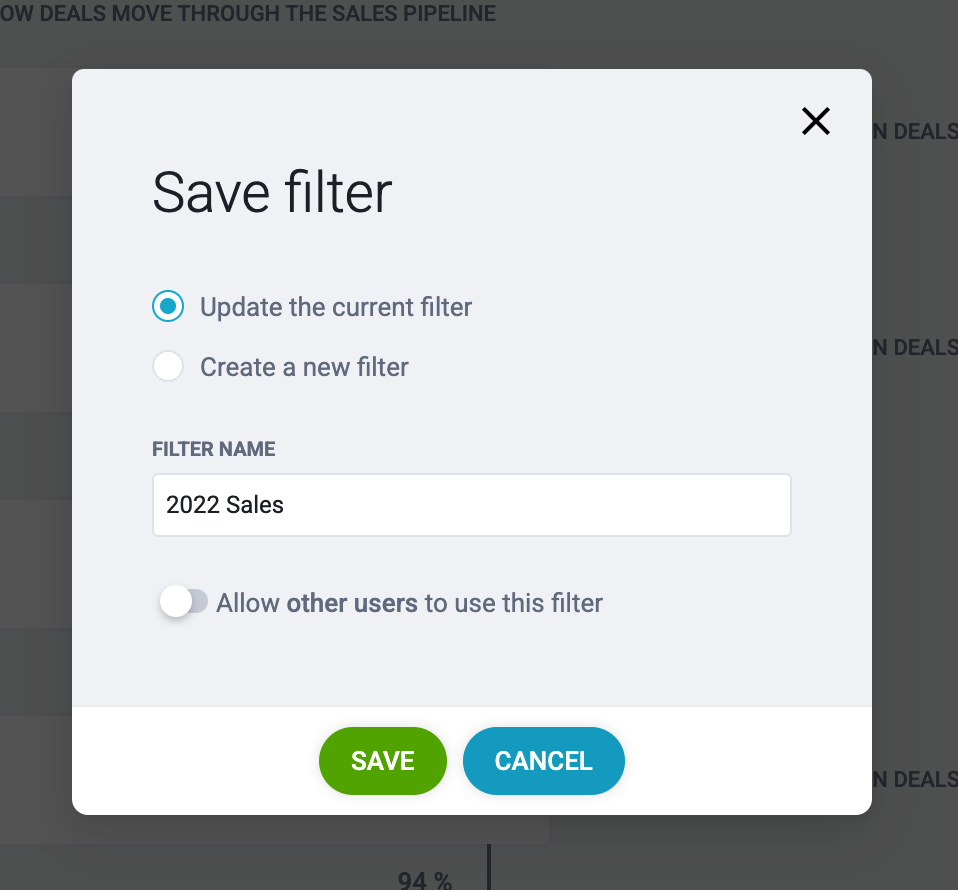Enable the Allow other users toggle switch
Viewport: 958px width, 890px height.
pos(183,602)
